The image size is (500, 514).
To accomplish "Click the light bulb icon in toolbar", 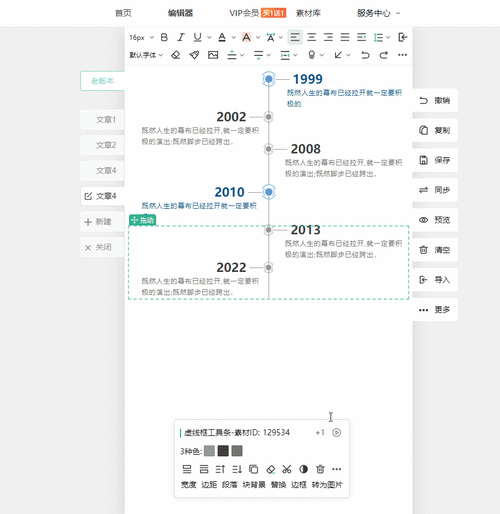I will (x=312, y=55).
